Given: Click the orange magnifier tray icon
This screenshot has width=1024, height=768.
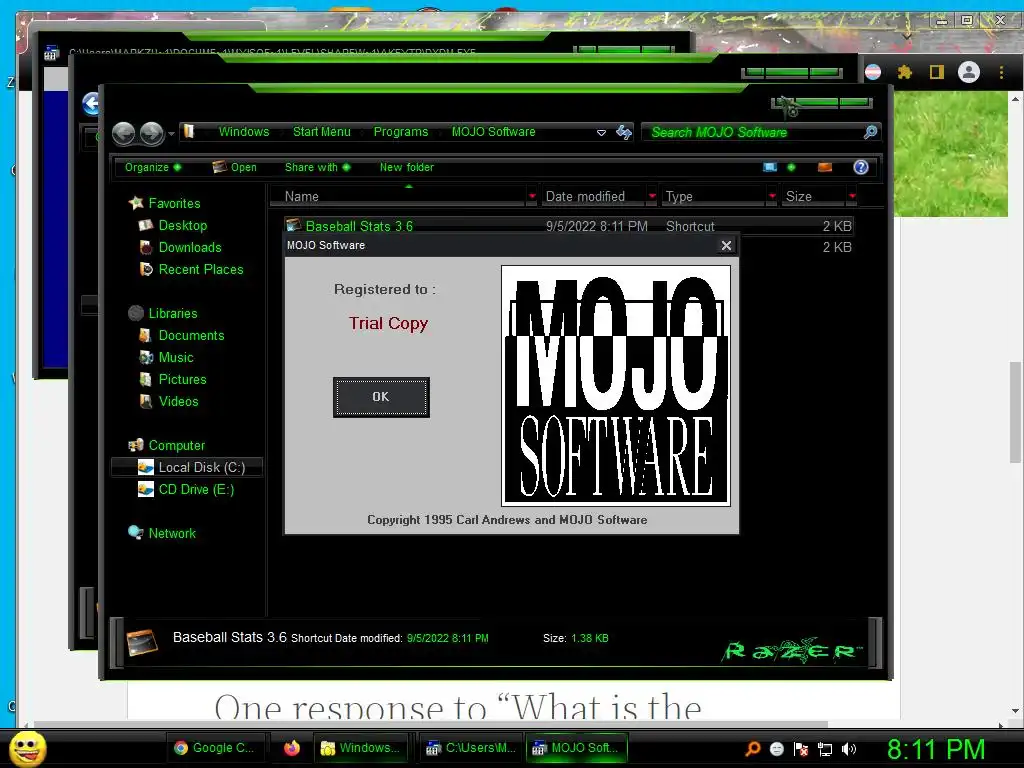Looking at the screenshot, I should 752,749.
